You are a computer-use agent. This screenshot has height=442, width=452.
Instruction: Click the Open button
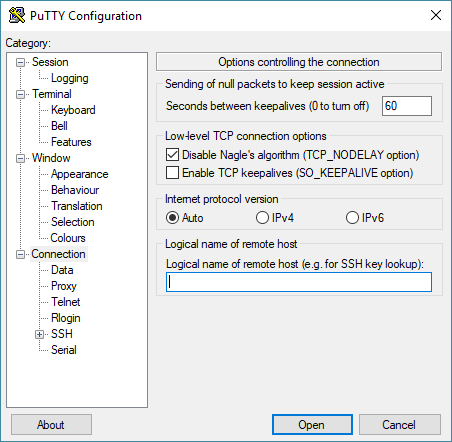click(312, 425)
